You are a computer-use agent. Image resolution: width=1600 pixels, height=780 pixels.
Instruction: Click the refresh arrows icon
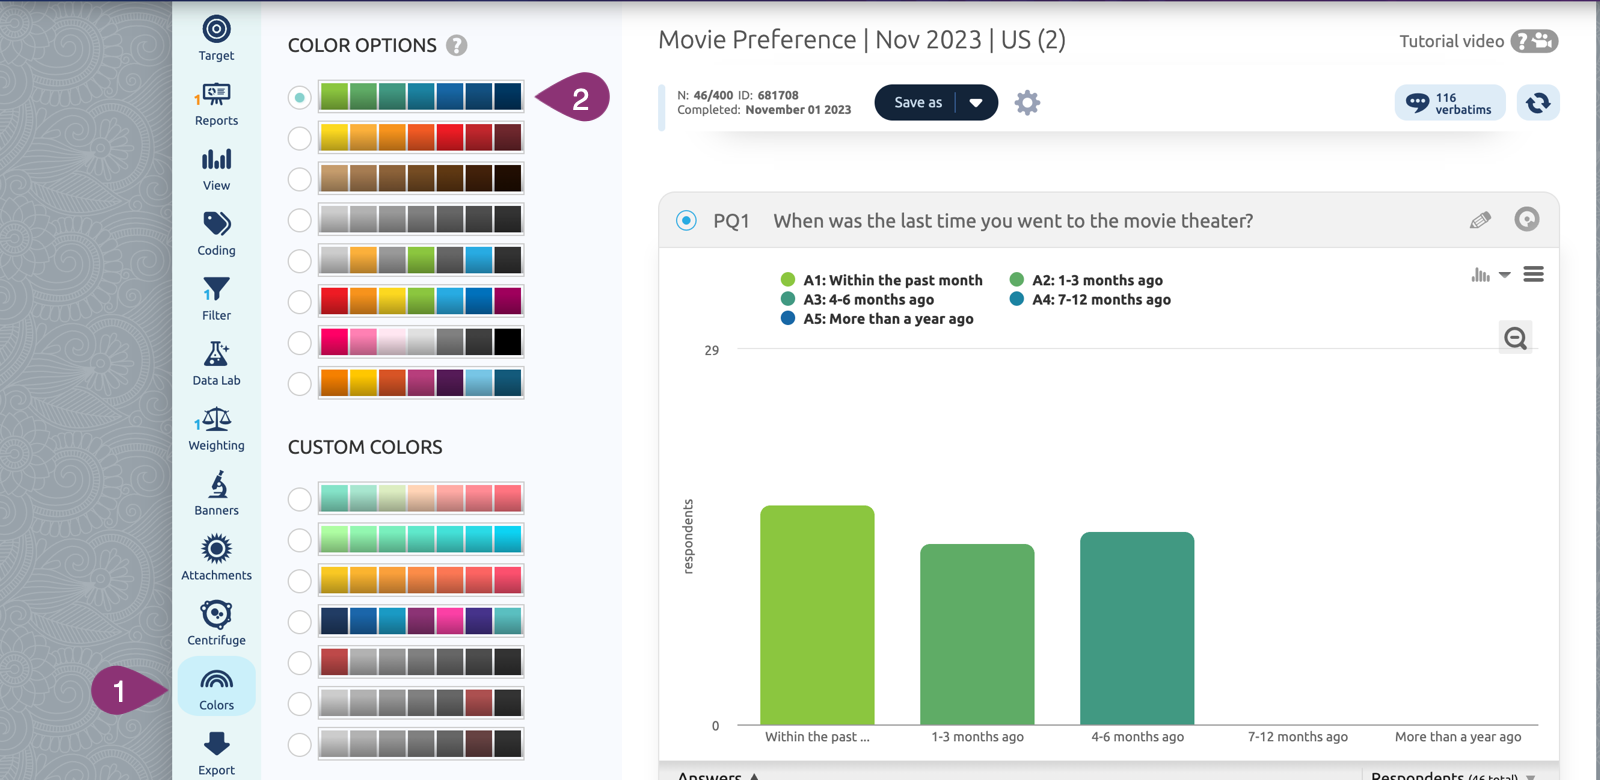pos(1537,103)
